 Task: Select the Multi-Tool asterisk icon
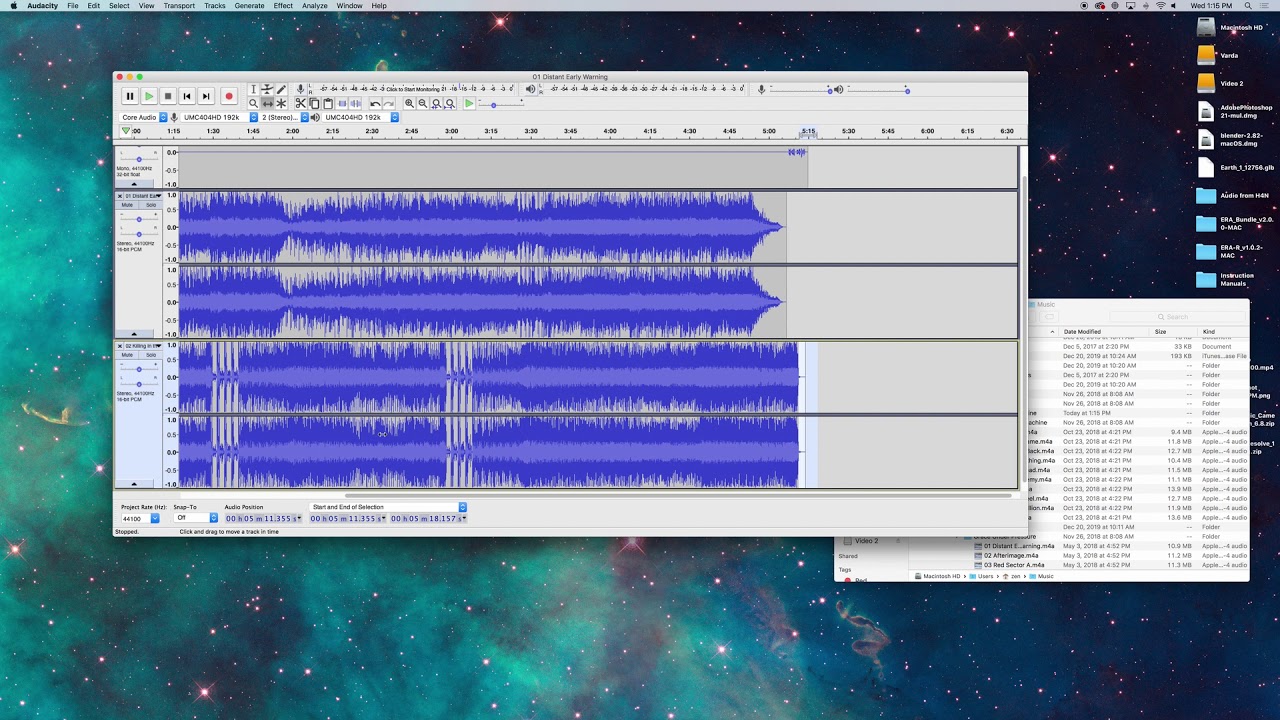point(281,103)
